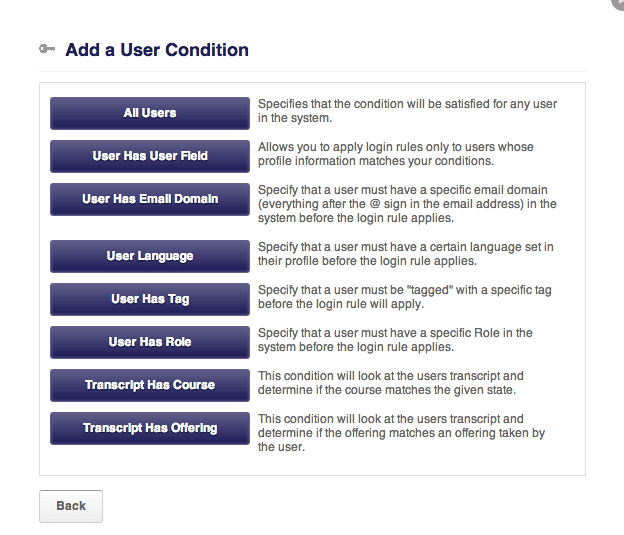The height and width of the screenshot is (535, 624).
Task: Click the All Users description text
Action: 407,111
